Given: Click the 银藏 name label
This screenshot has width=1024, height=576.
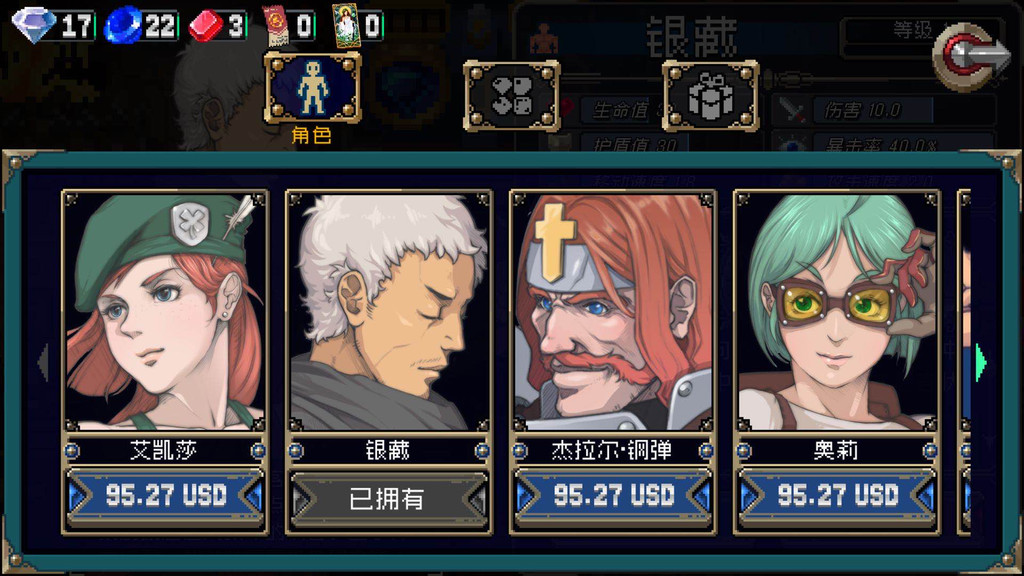Looking at the screenshot, I should [x=388, y=450].
